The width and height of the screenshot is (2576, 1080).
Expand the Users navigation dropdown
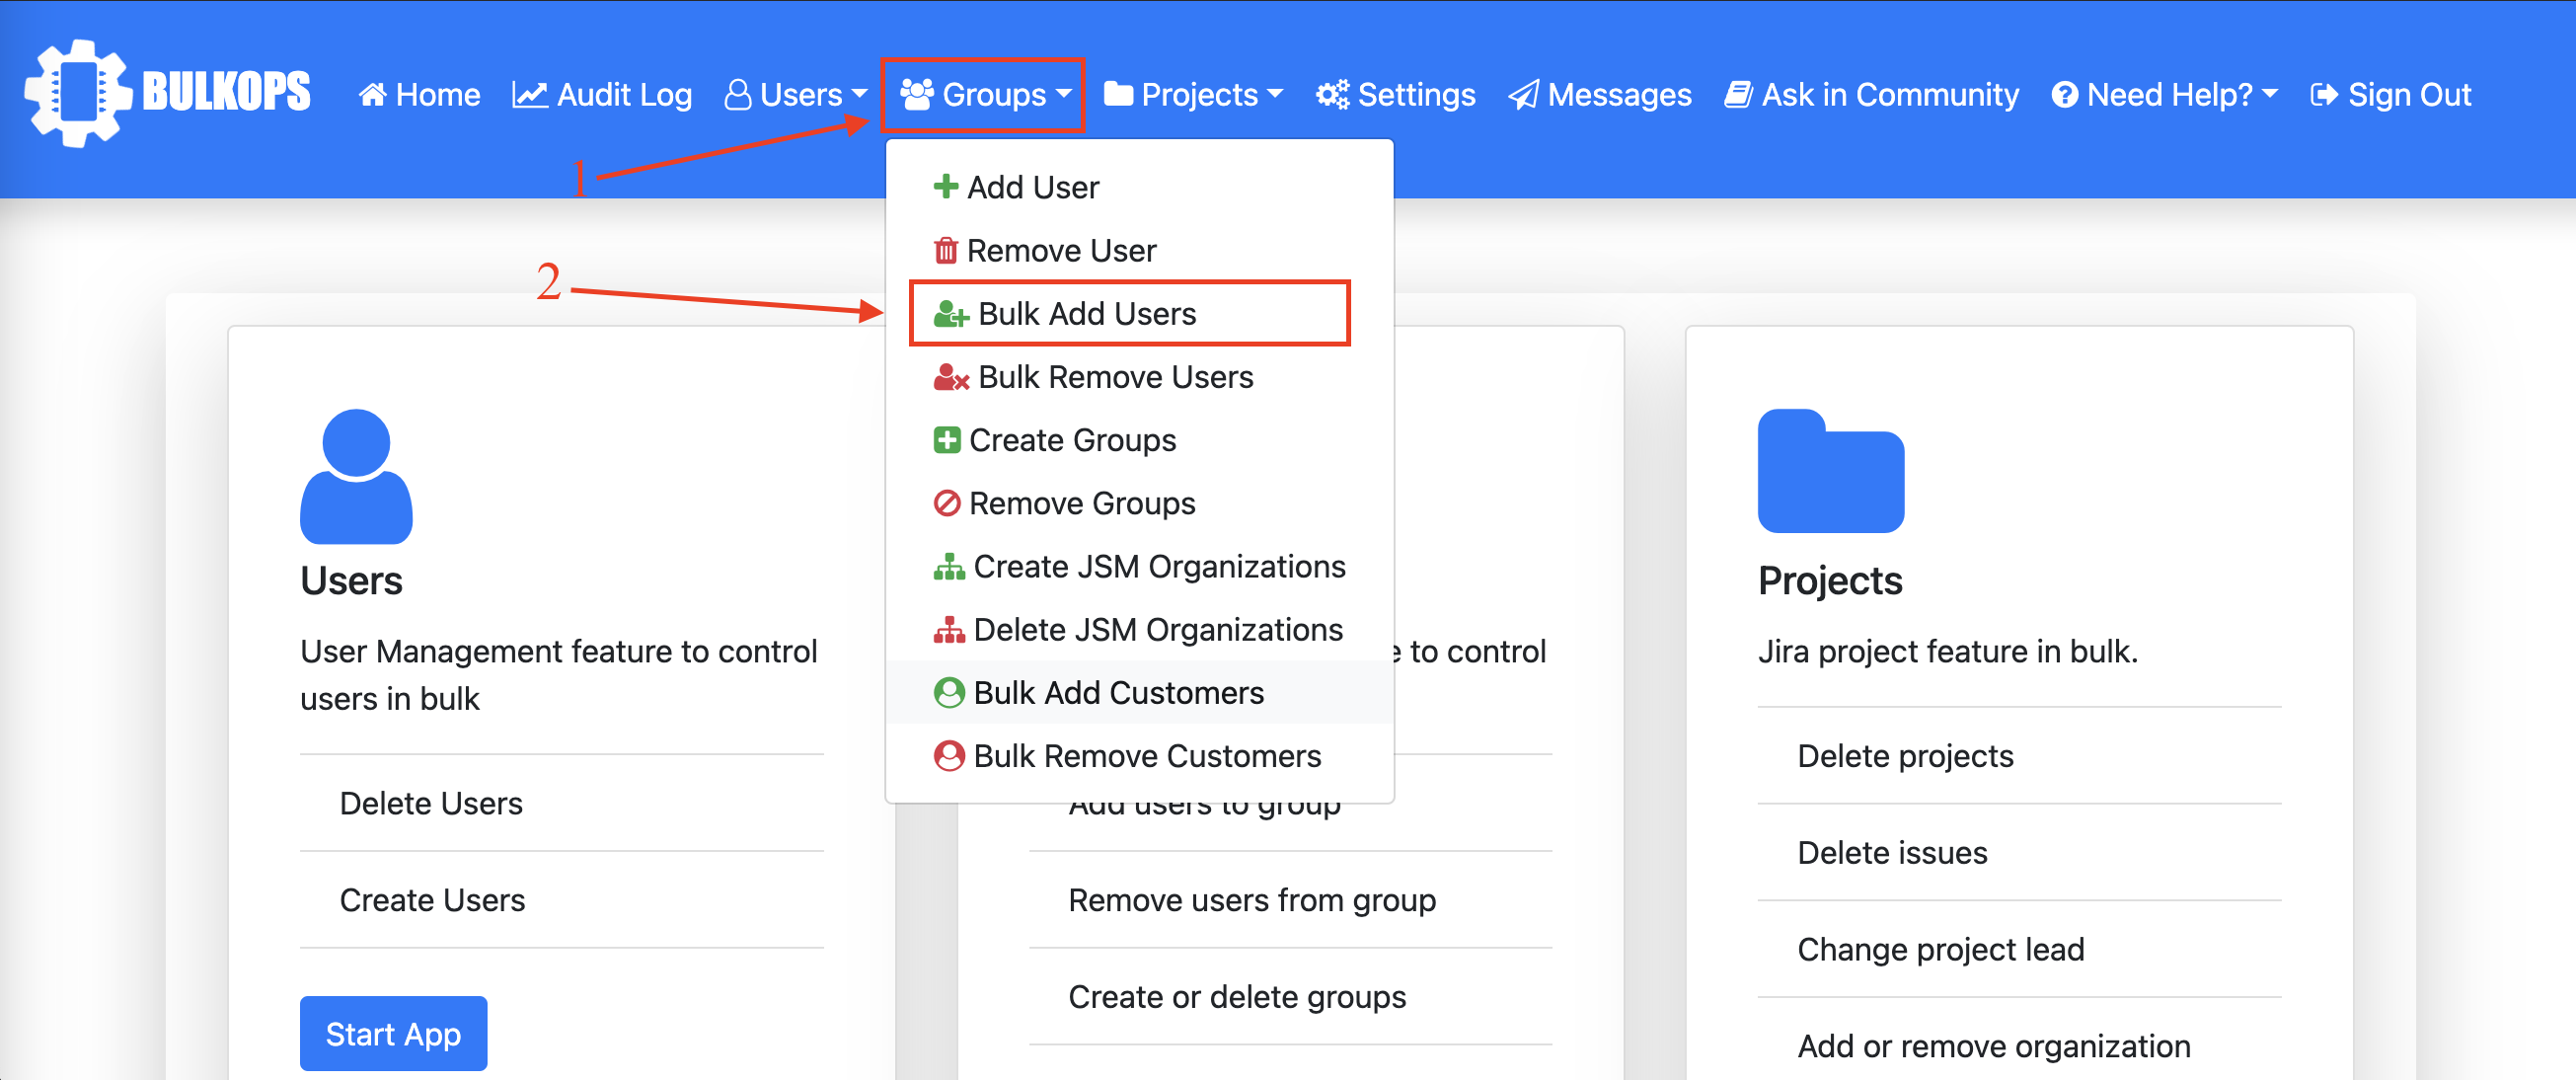795,93
